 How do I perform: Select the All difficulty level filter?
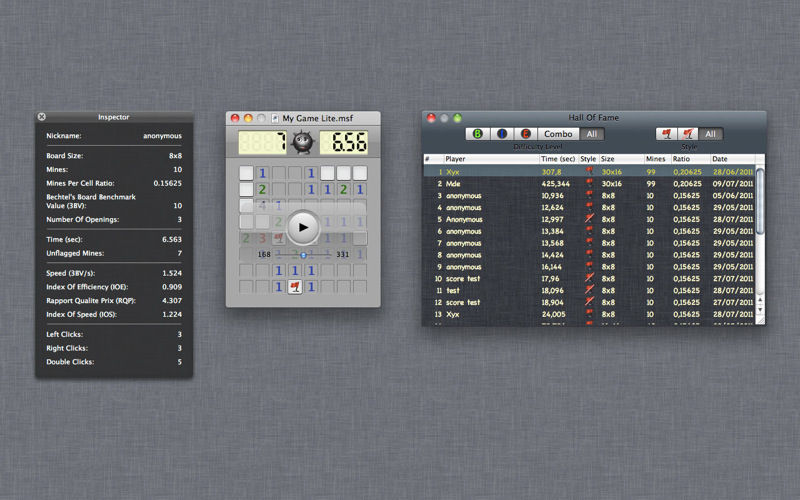592,134
